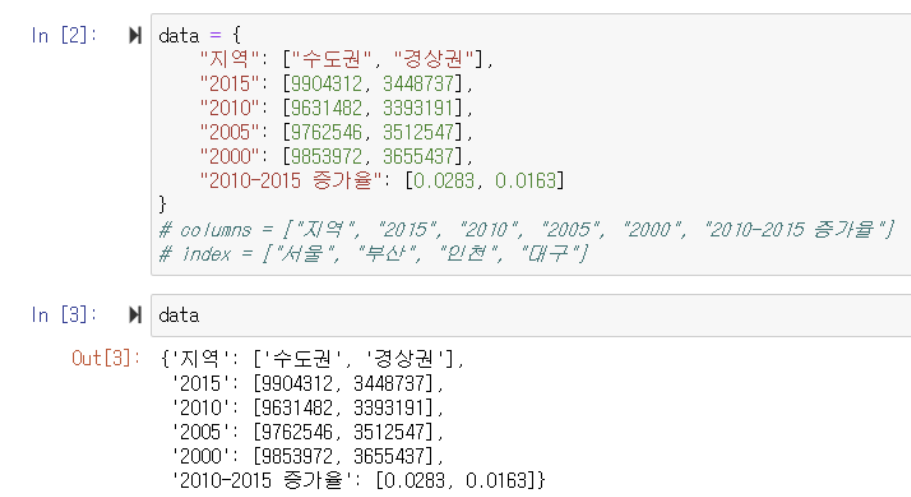Click value 9631482 in code cell
911x497 pixels.
click(x=327, y=108)
